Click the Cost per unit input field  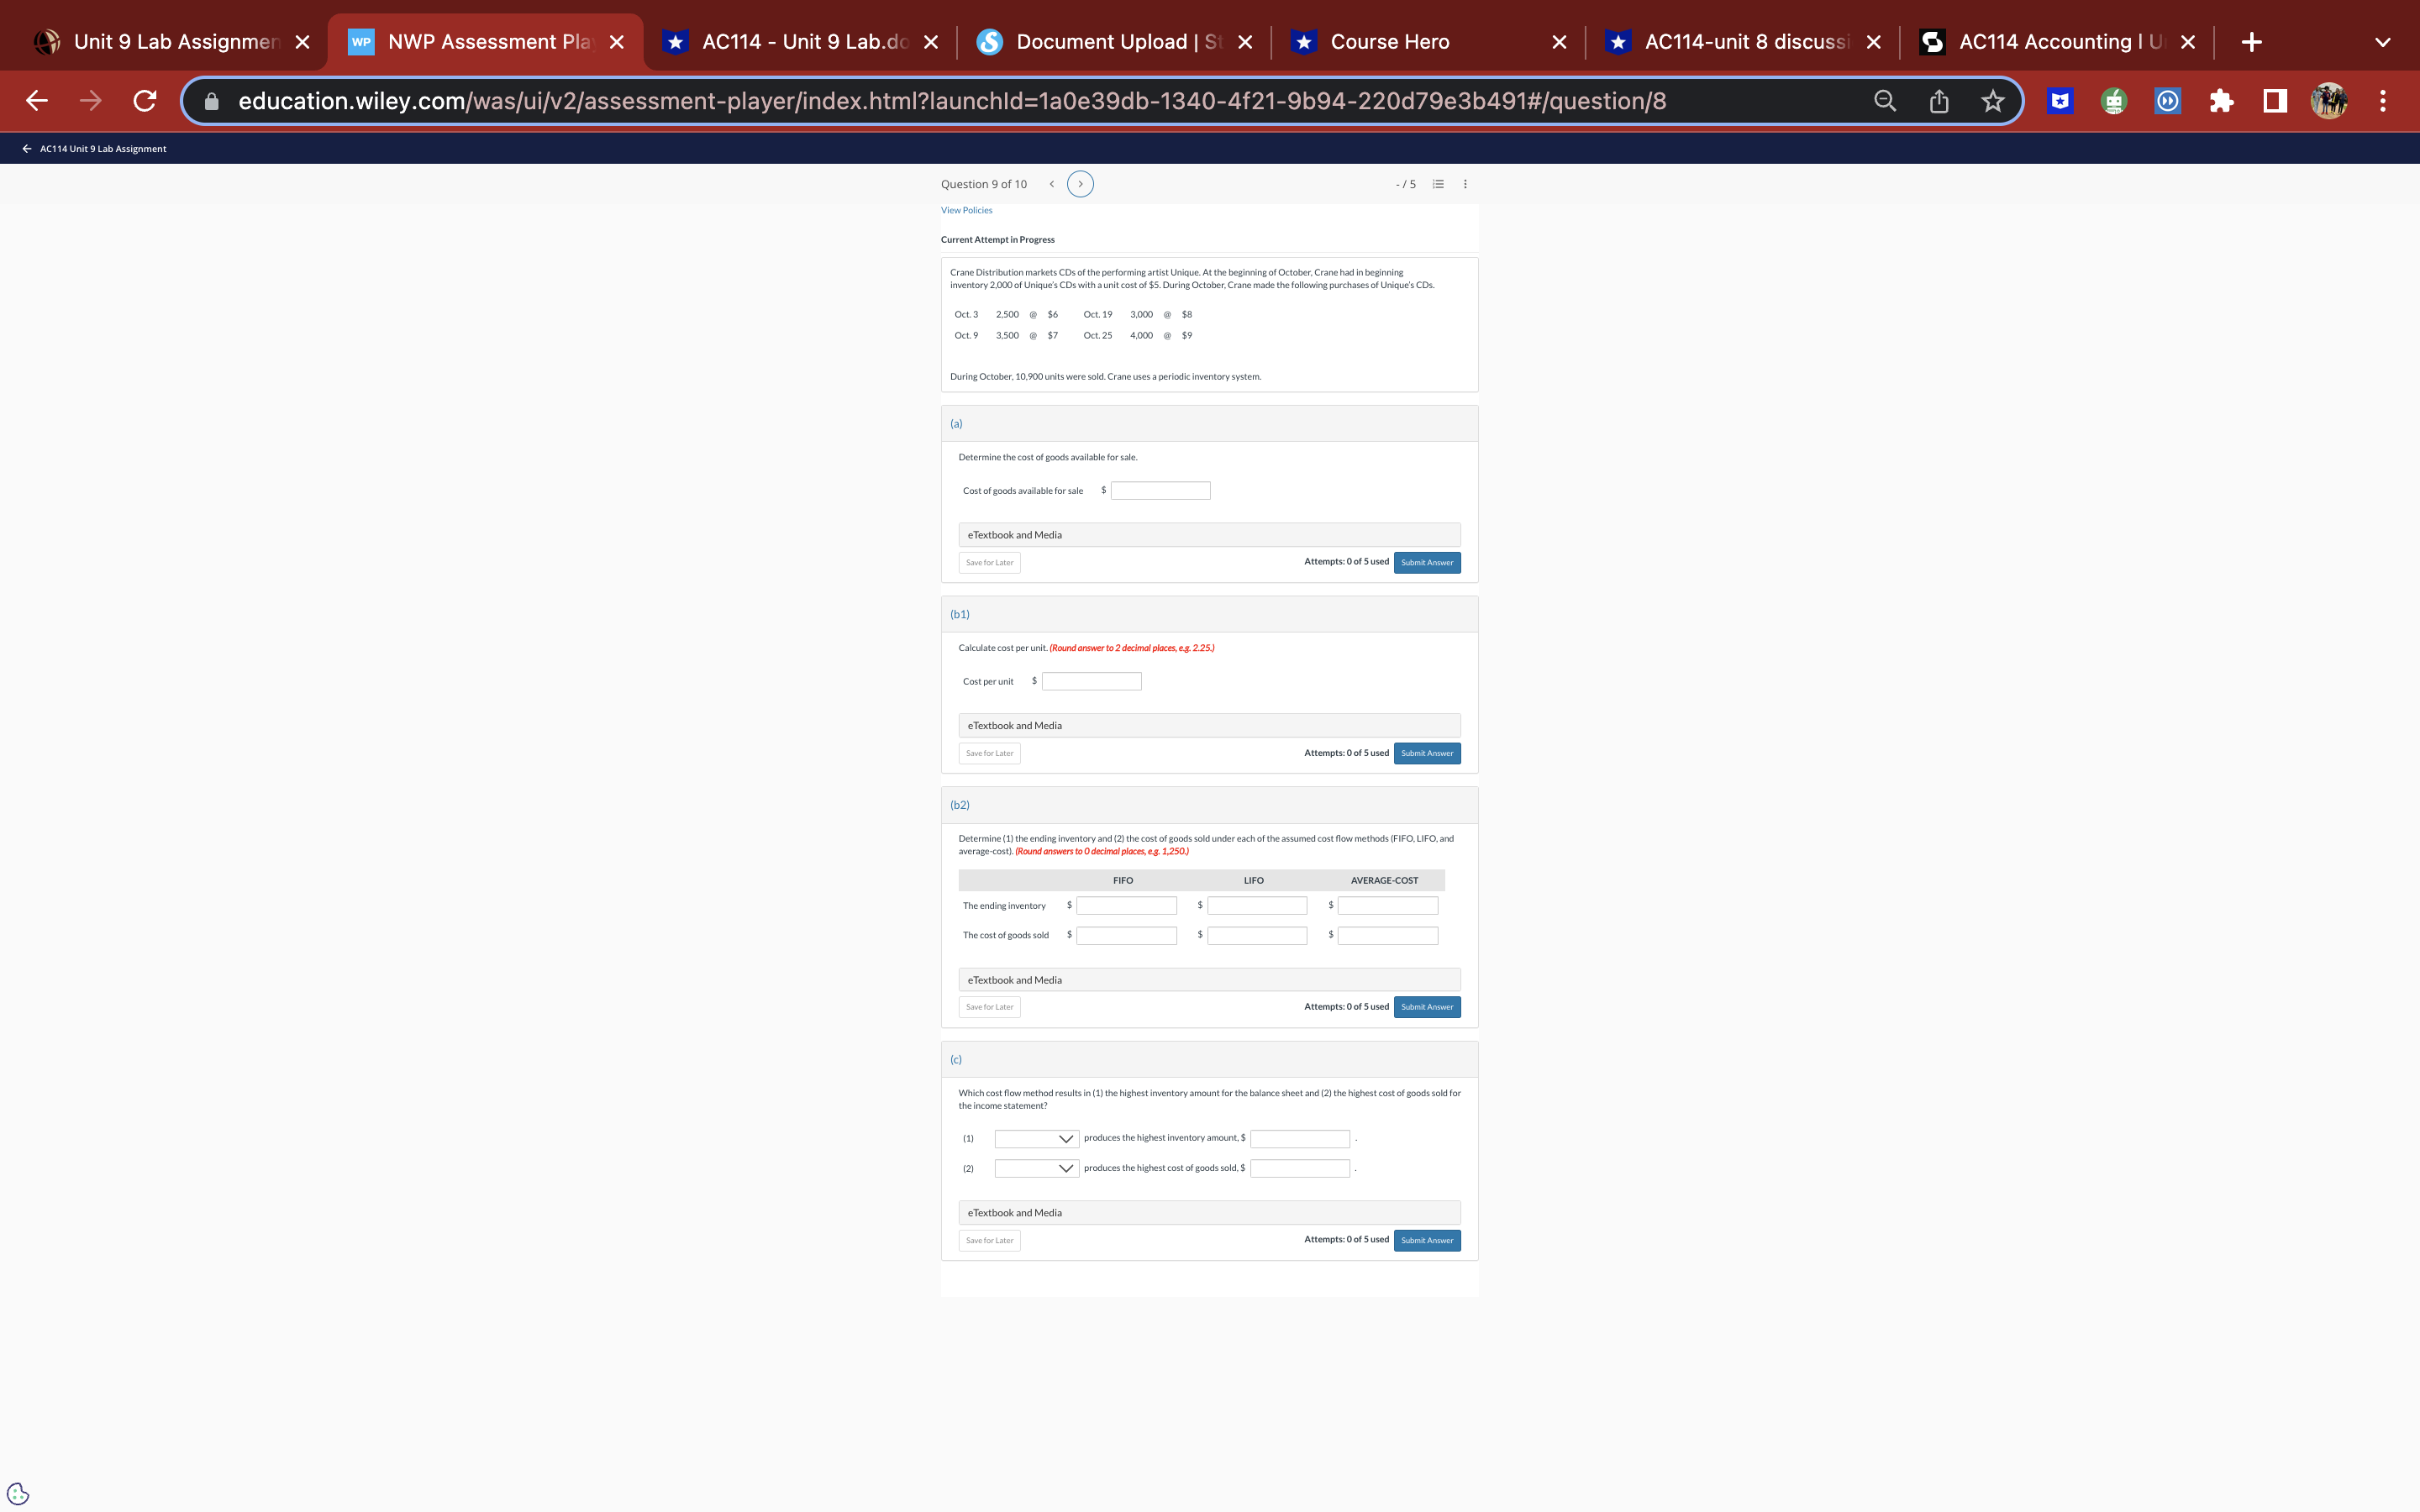1091,681
